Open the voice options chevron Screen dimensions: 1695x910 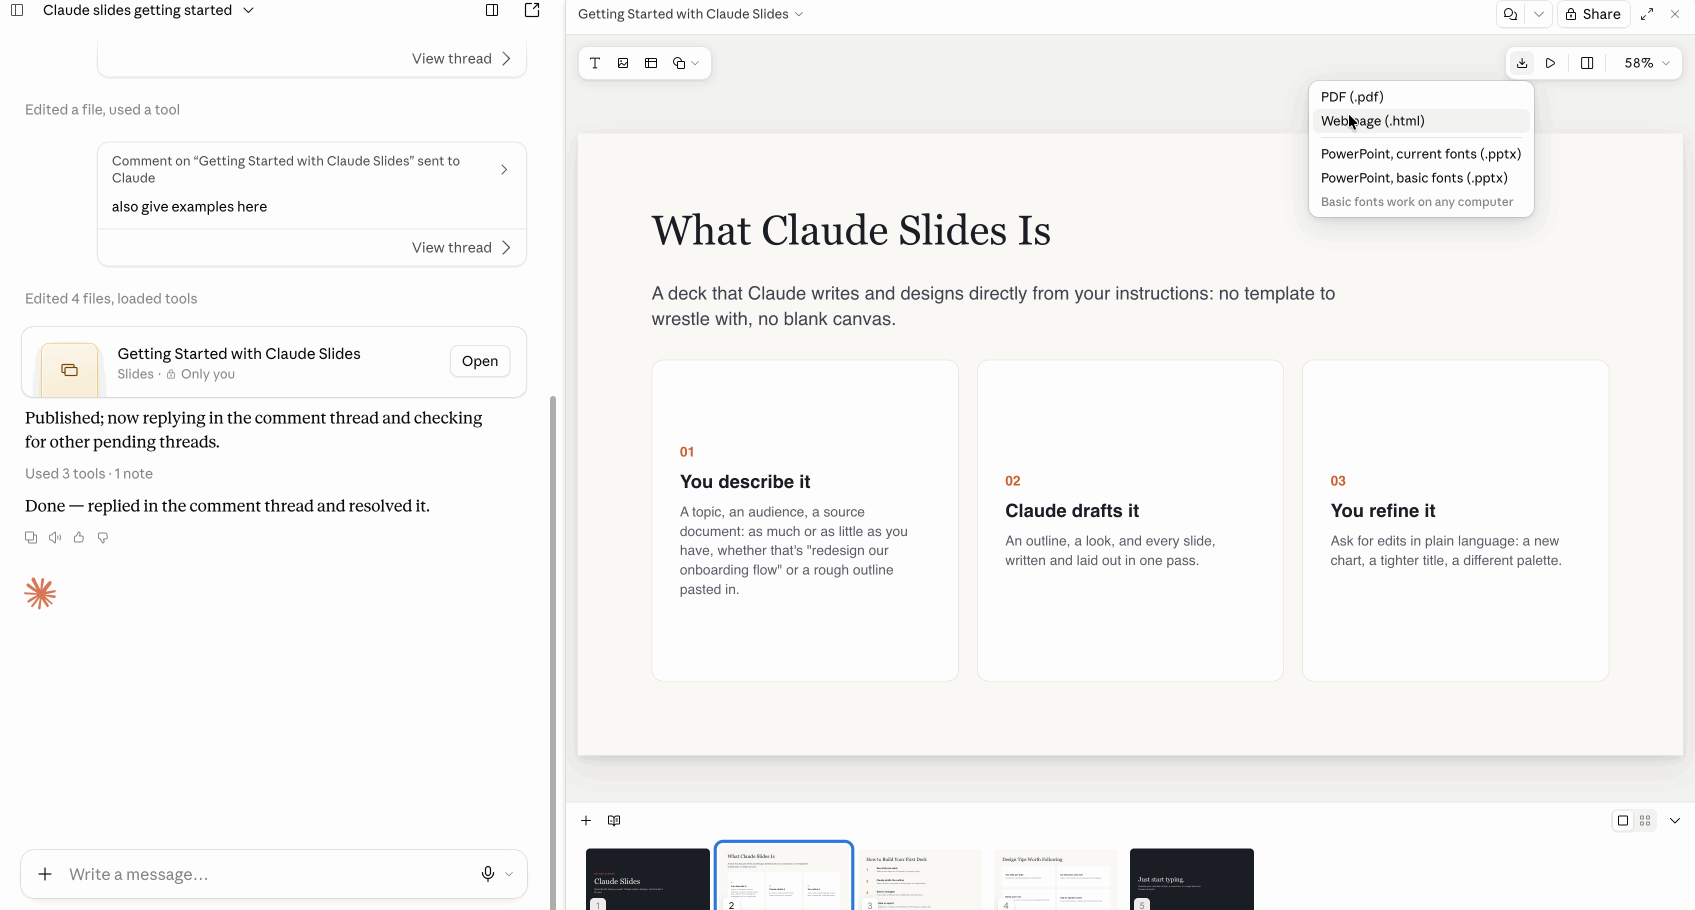[509, 874]
